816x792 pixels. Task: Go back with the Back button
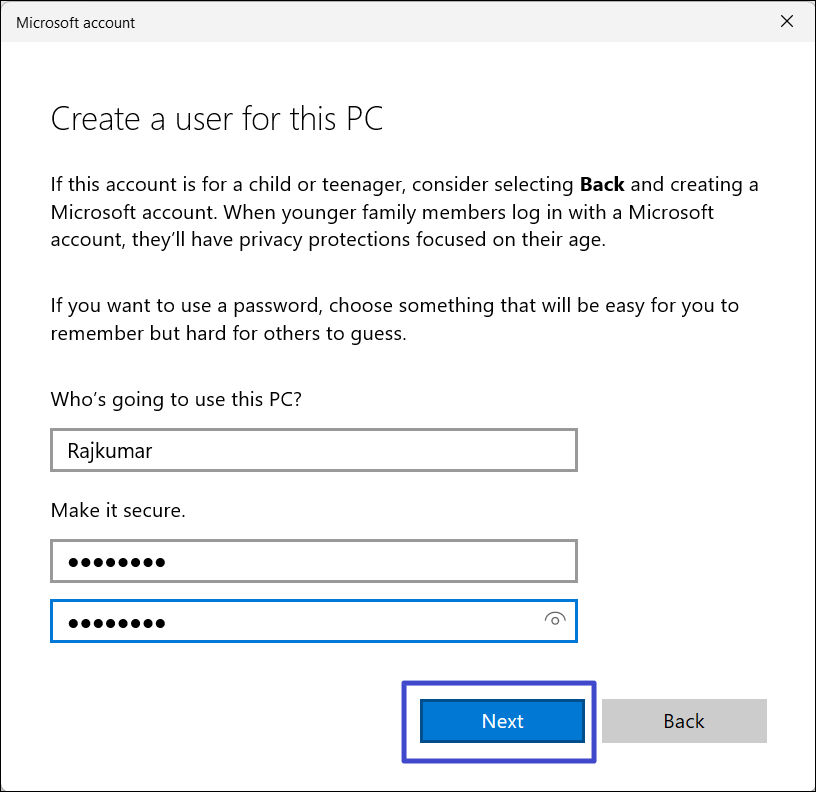coord(684,721)
